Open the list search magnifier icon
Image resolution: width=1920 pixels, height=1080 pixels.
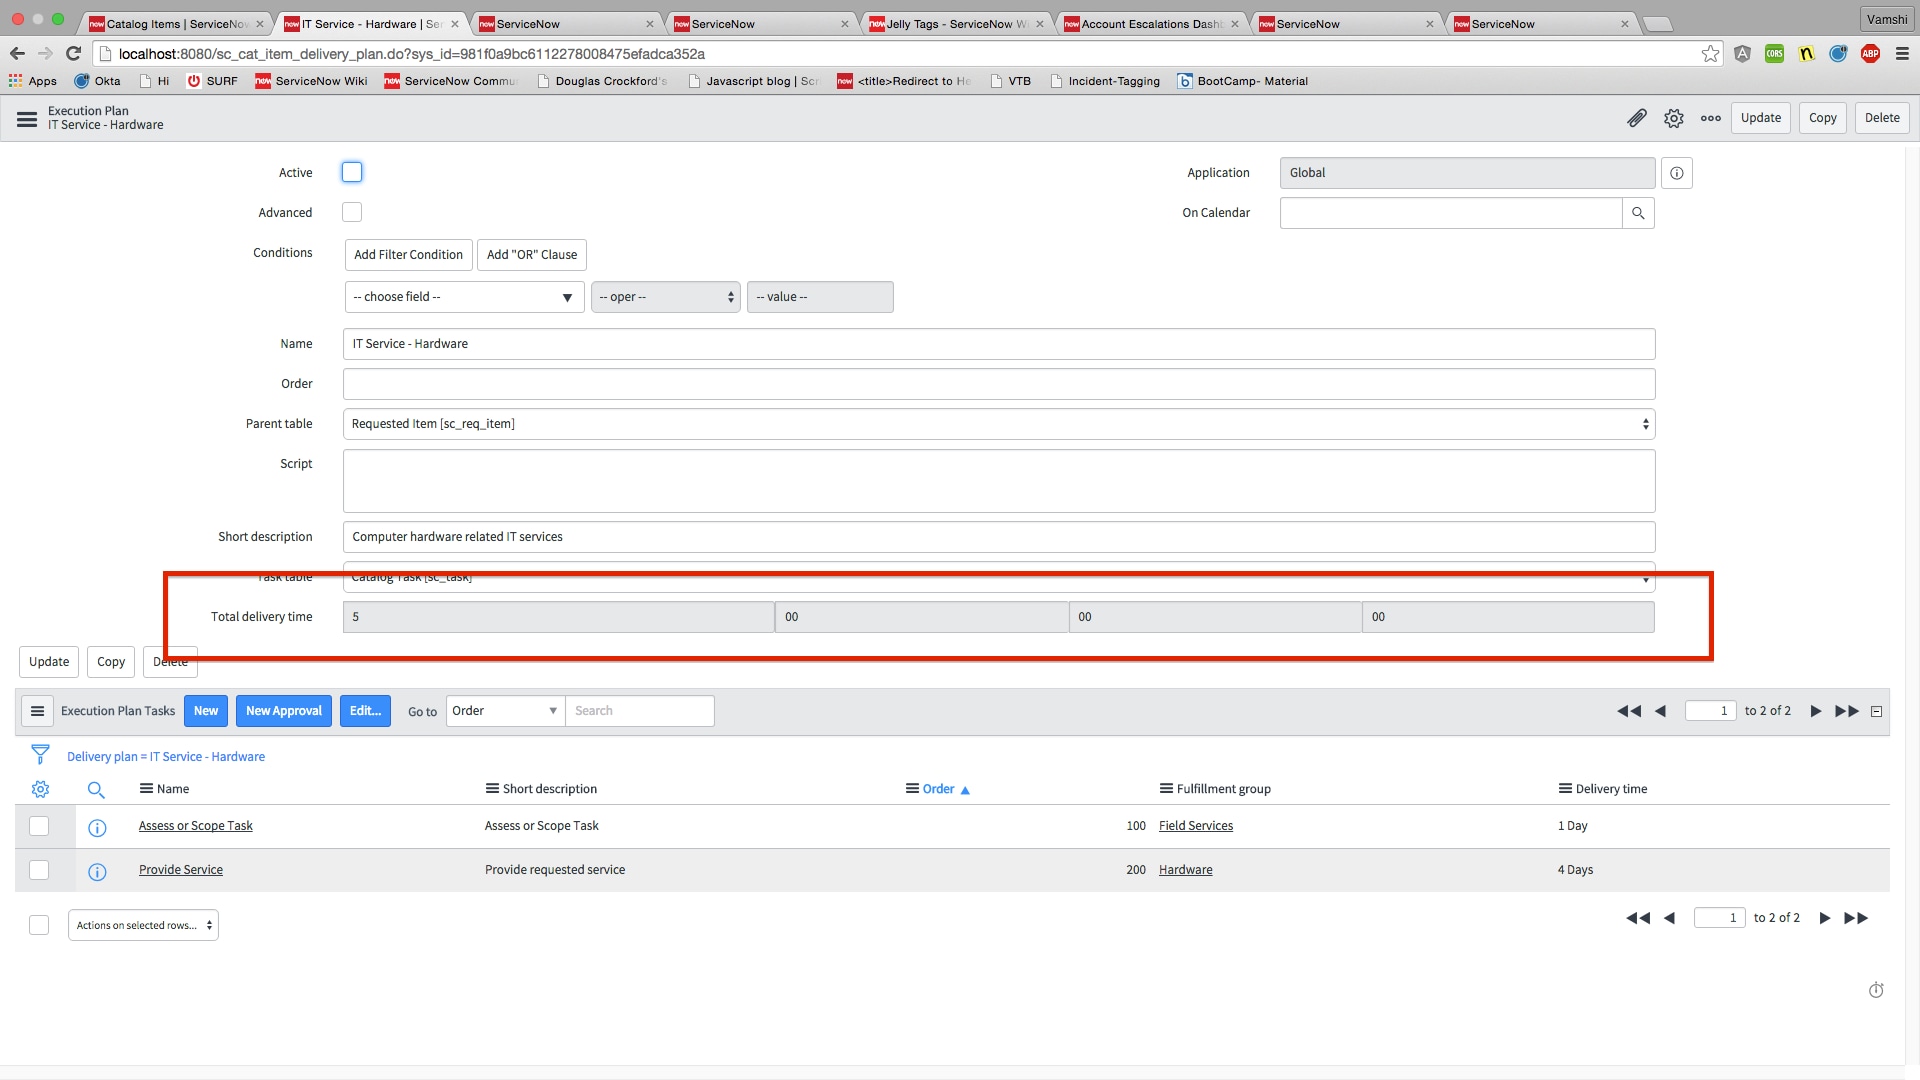point(96,789)
